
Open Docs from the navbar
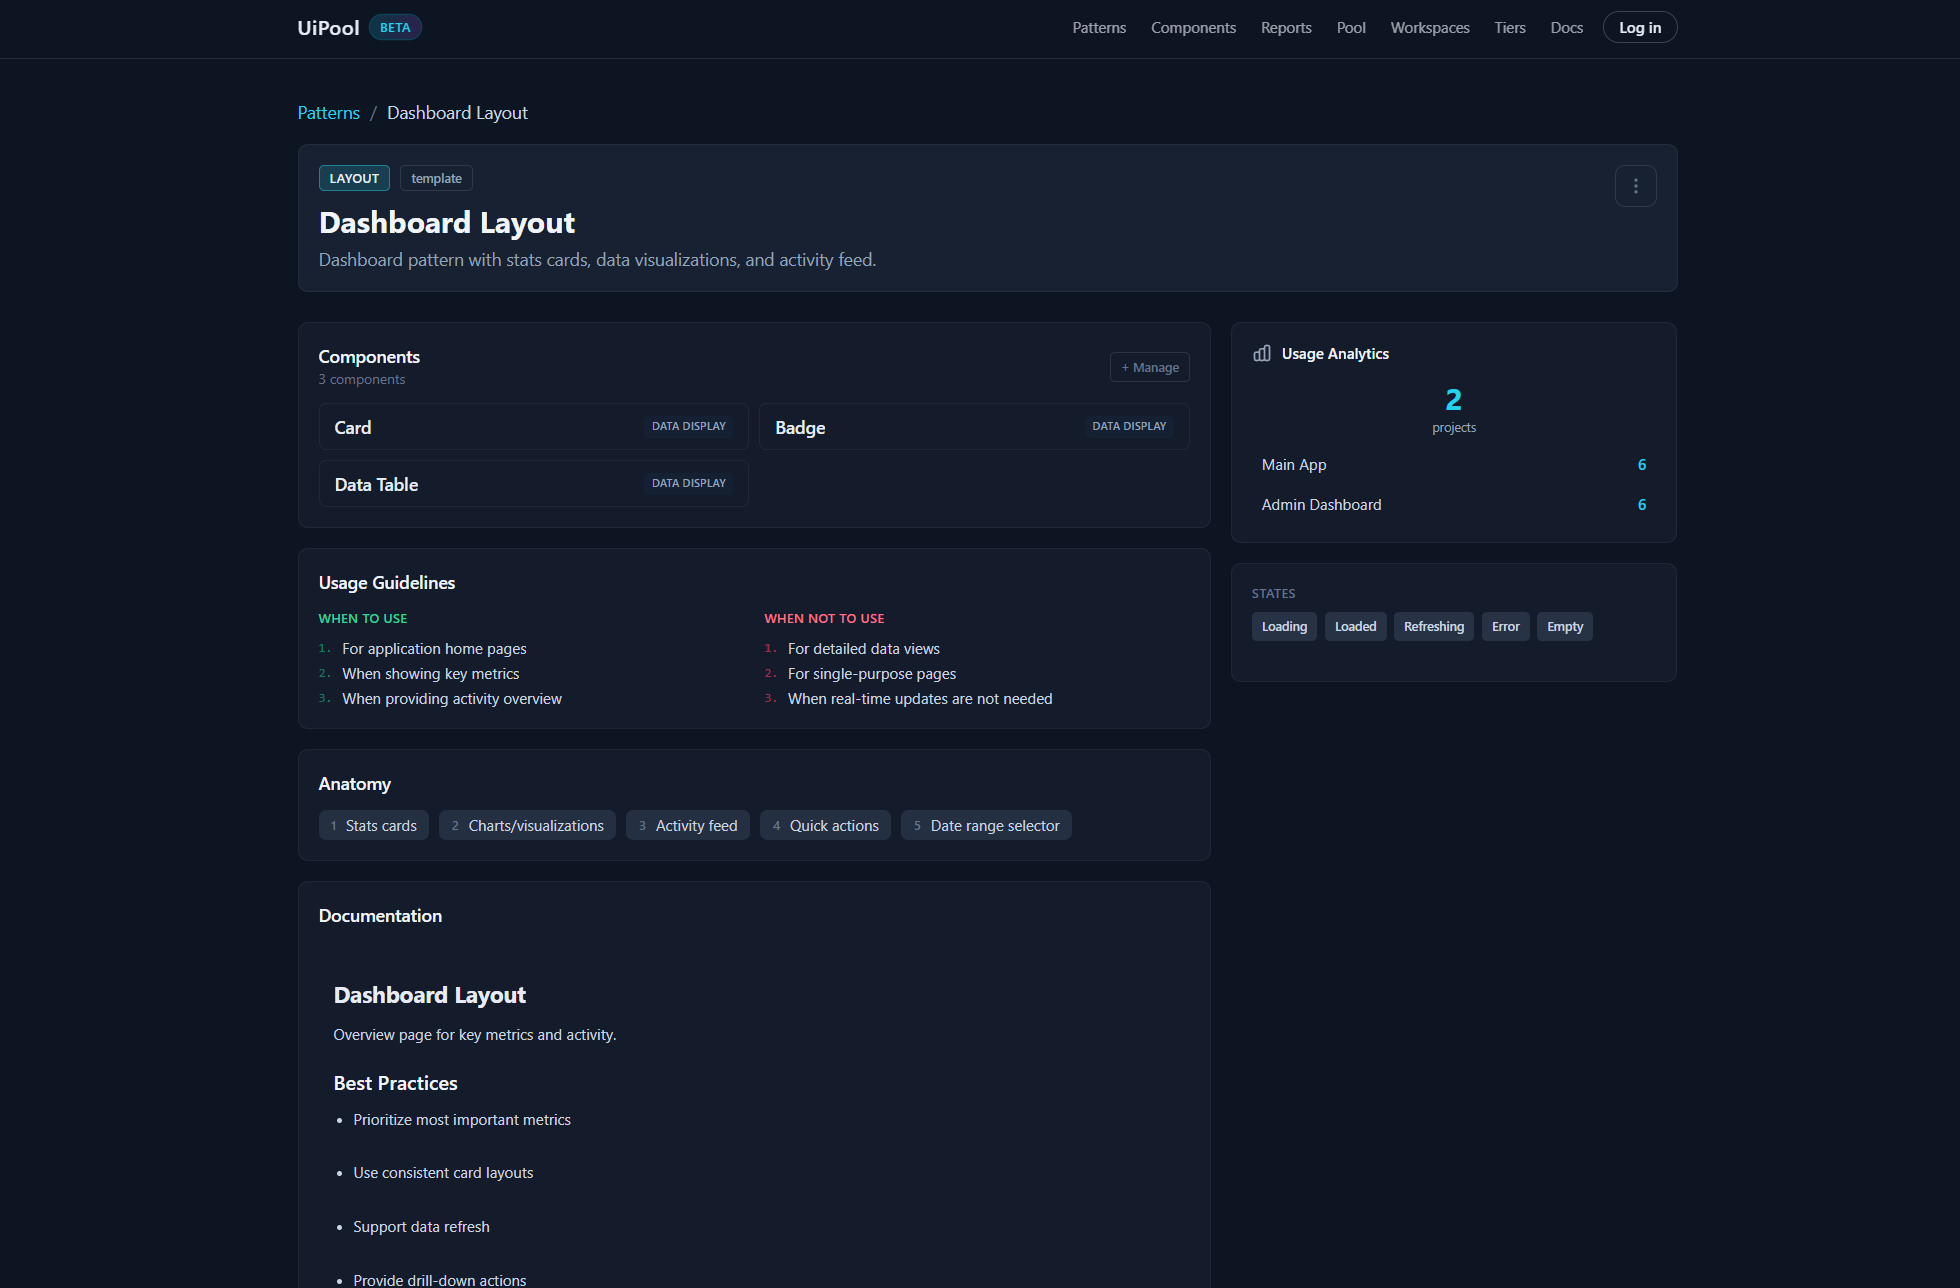1566,28
